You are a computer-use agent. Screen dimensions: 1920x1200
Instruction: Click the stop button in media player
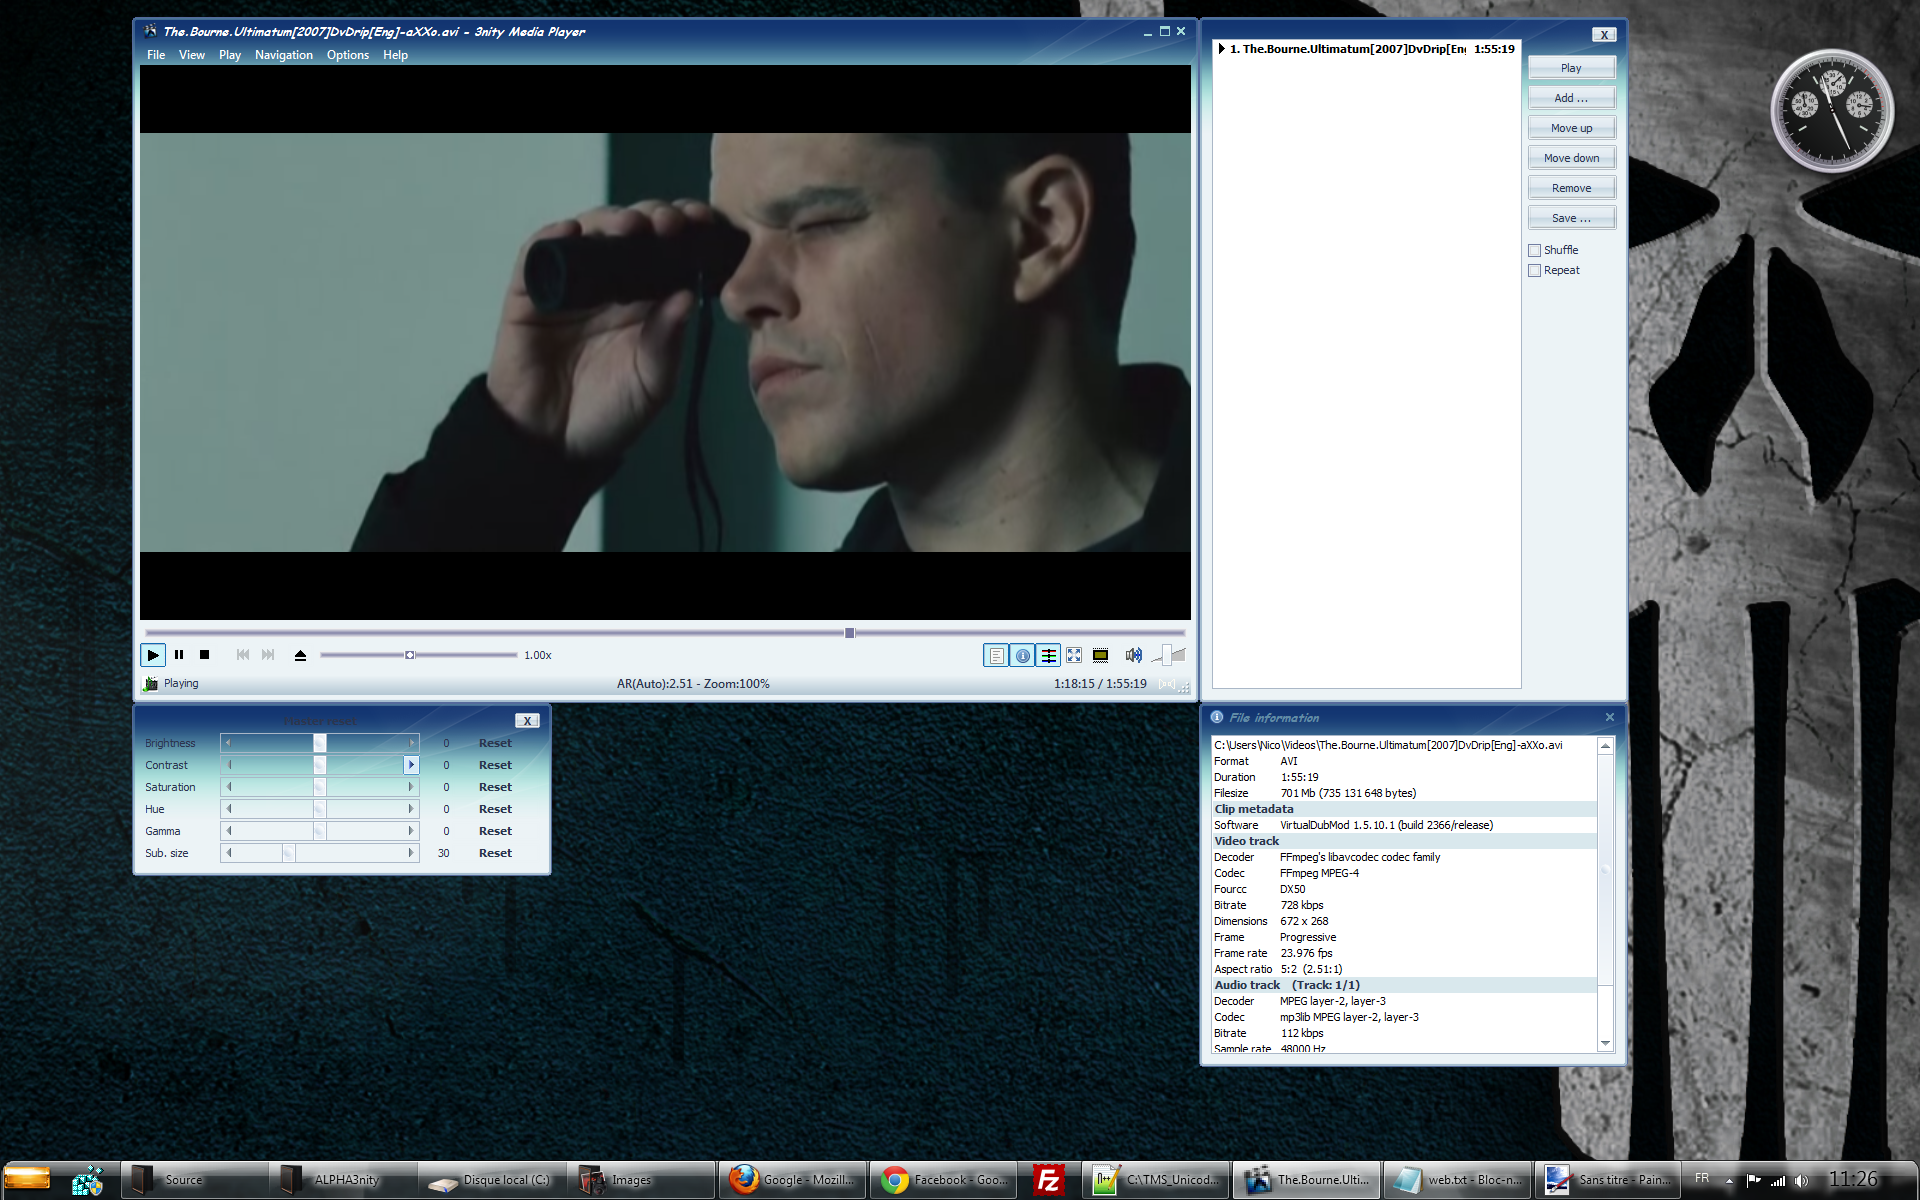[205, 654]
